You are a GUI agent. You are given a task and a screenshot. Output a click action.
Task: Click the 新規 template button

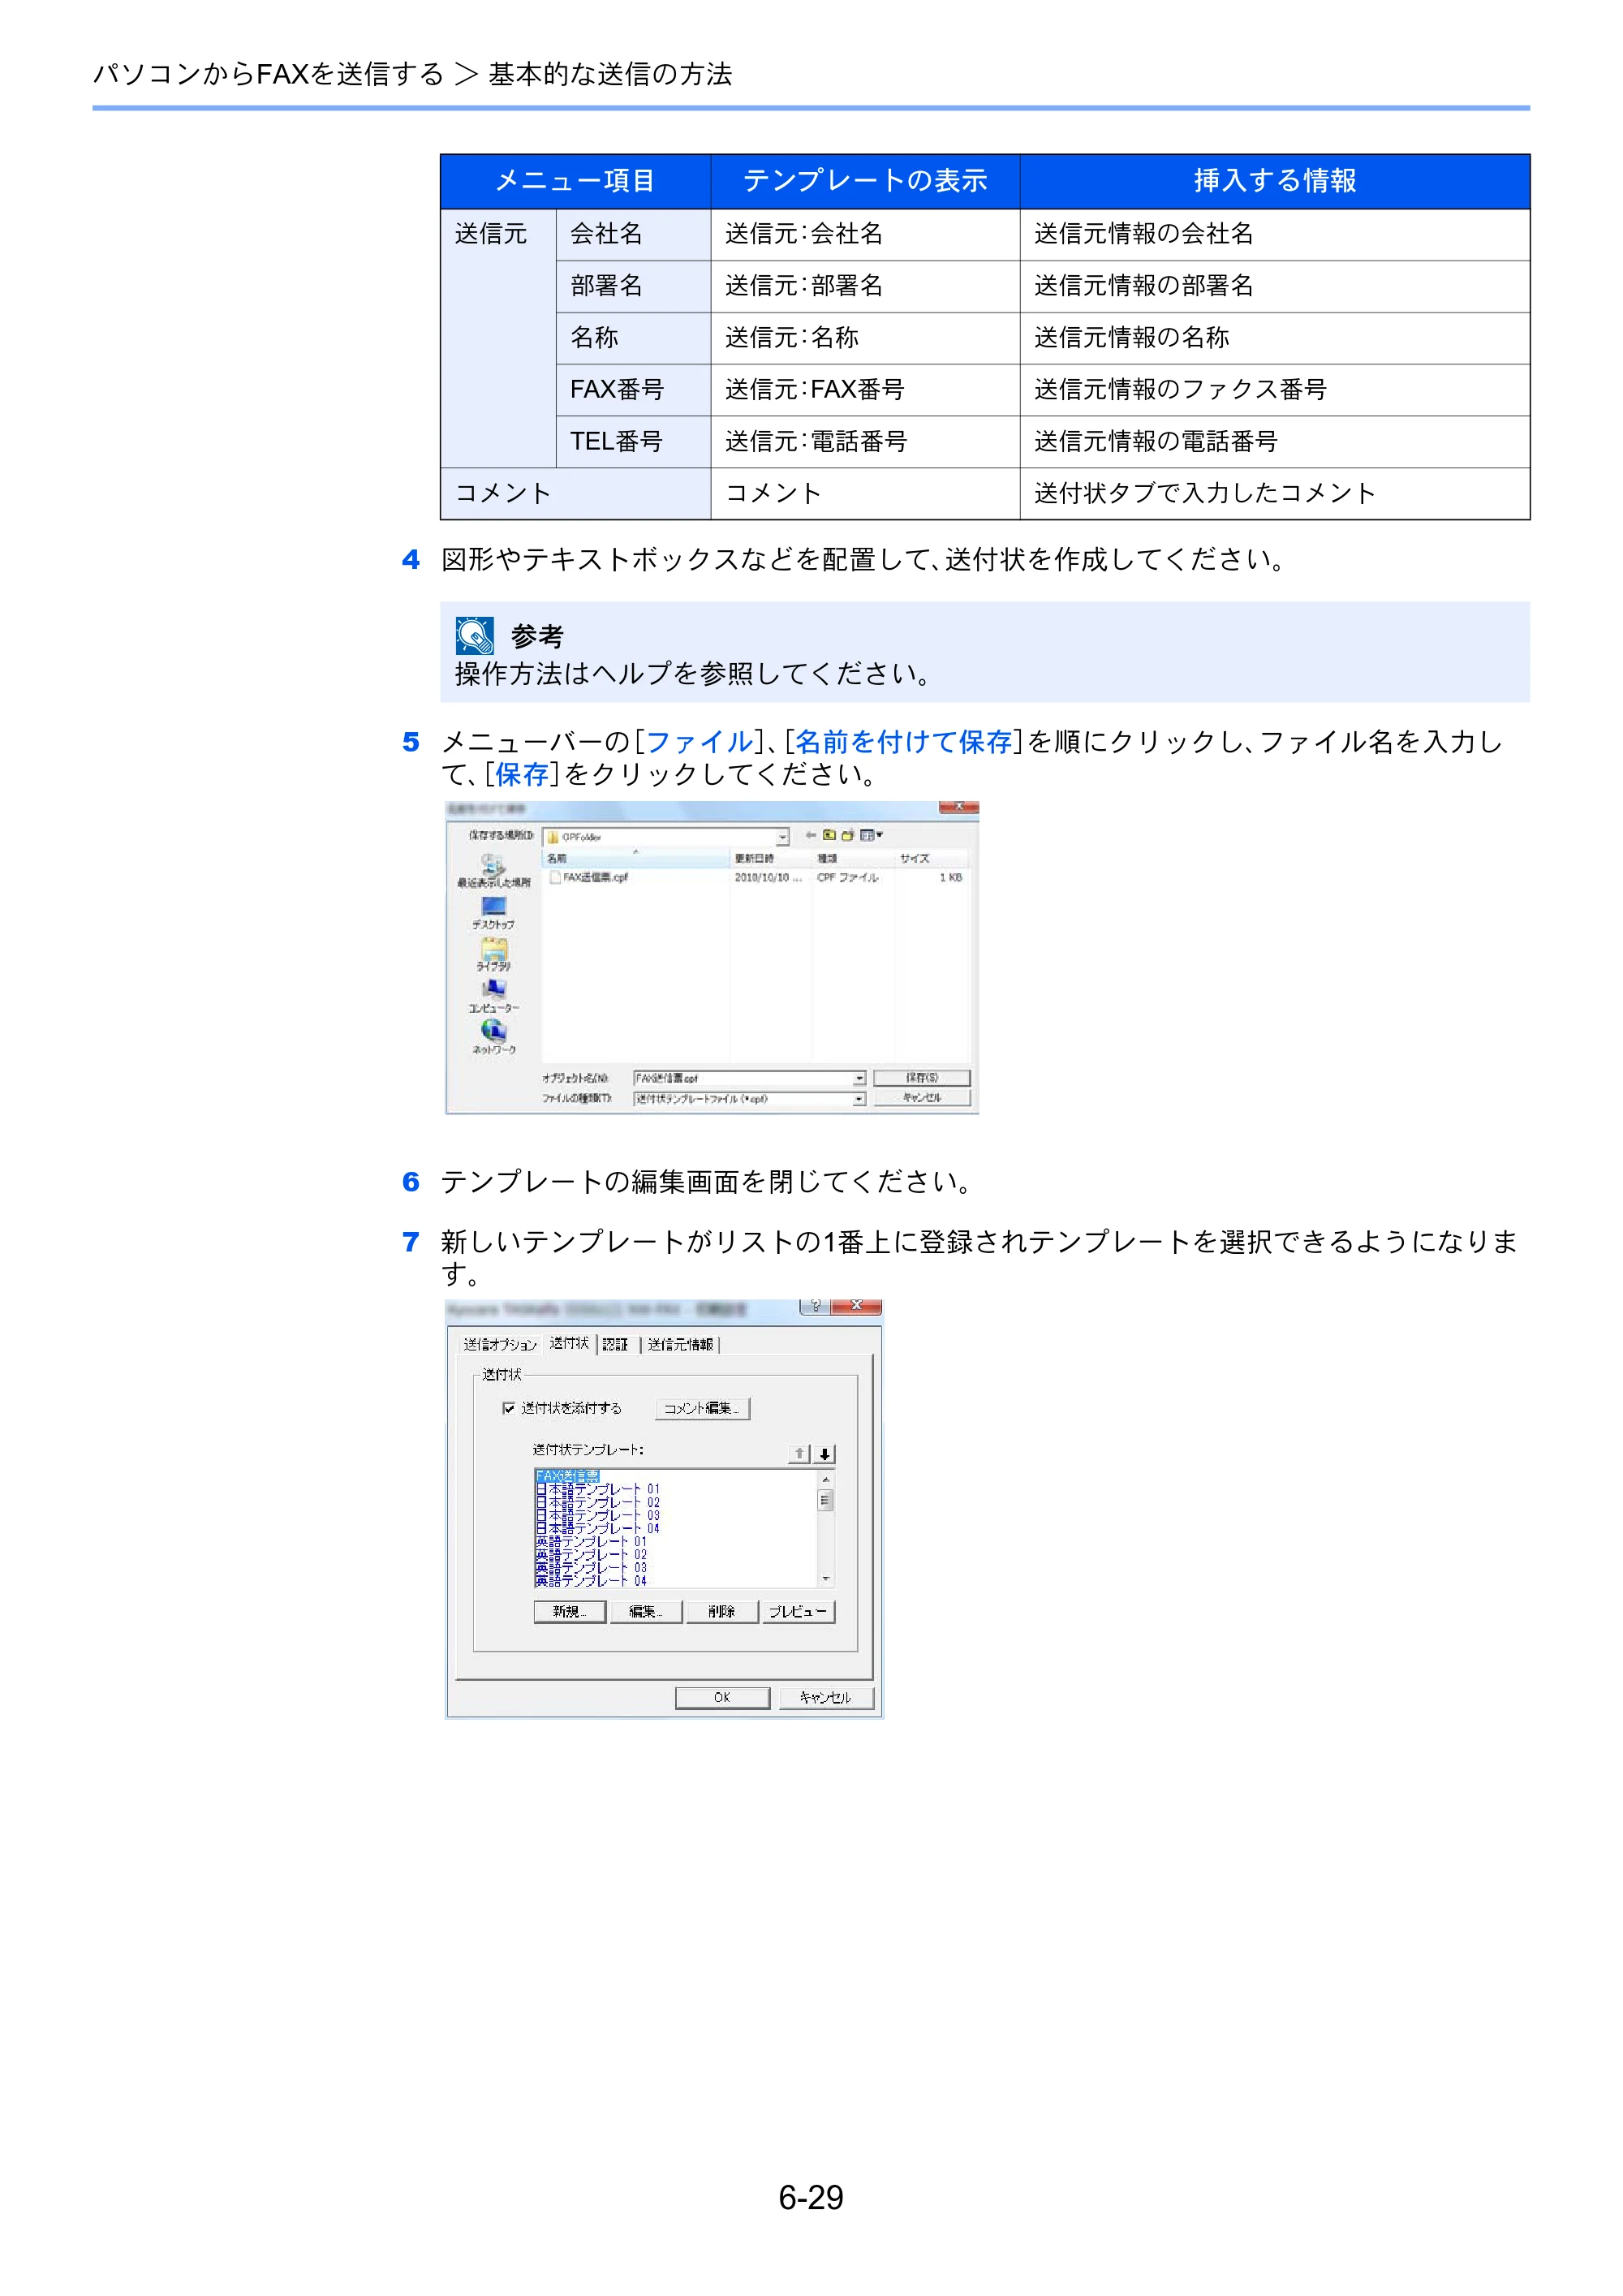point(569,1611)
